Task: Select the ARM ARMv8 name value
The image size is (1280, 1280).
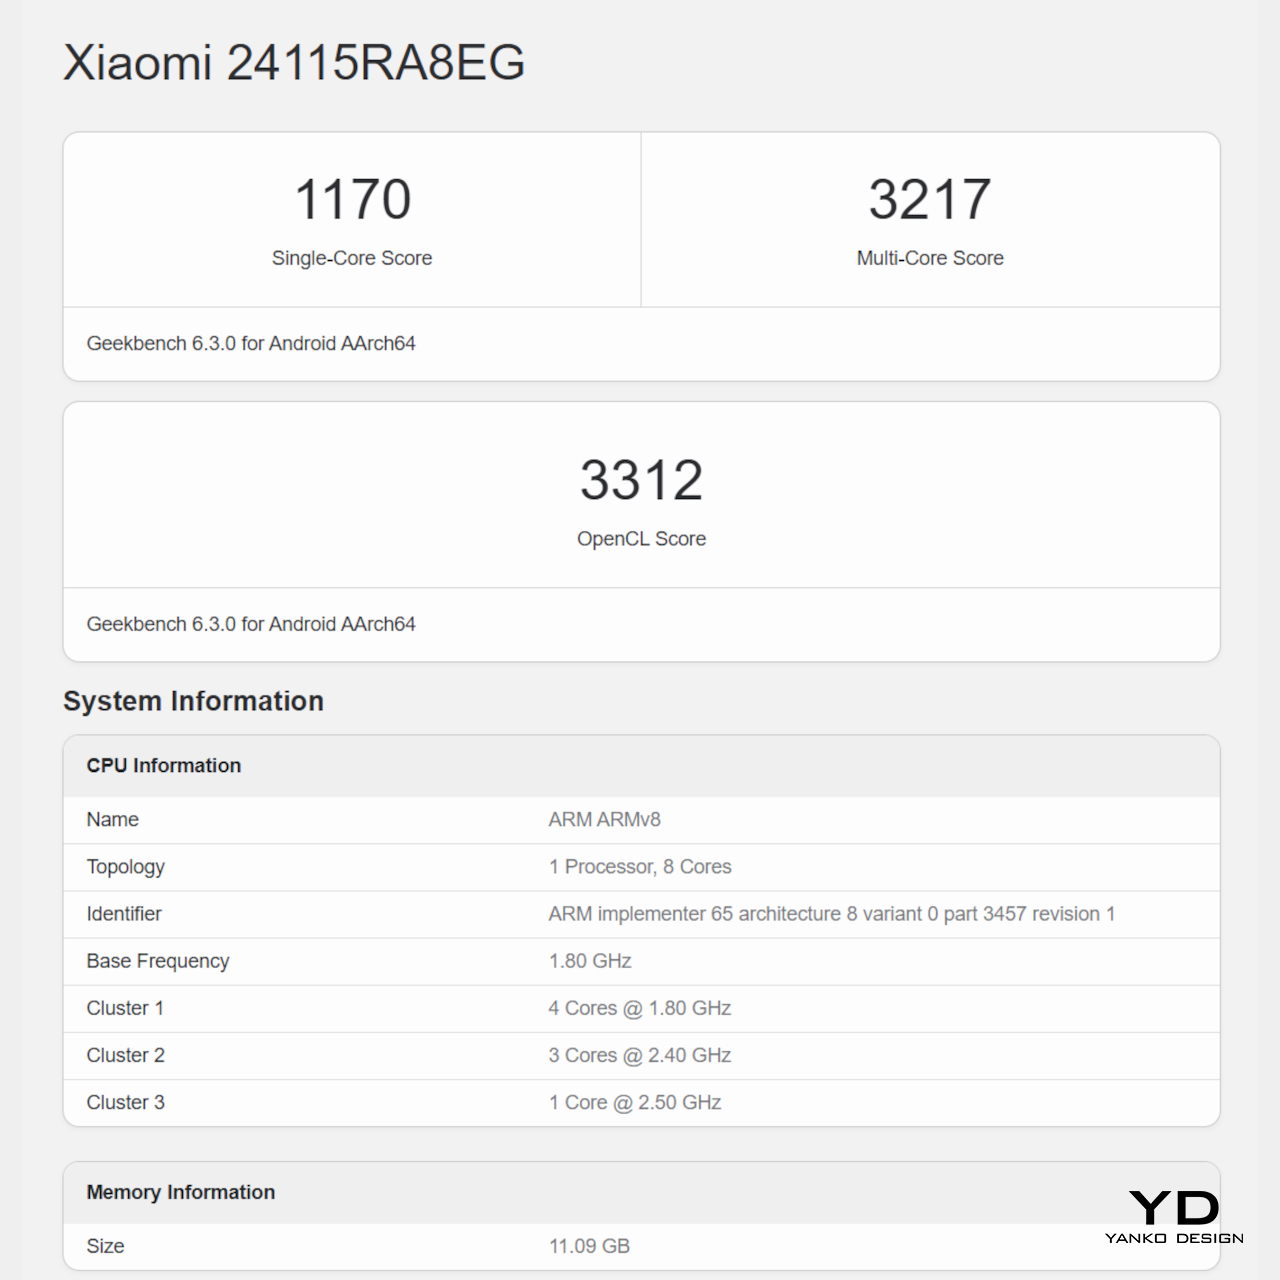Action: 604,820
